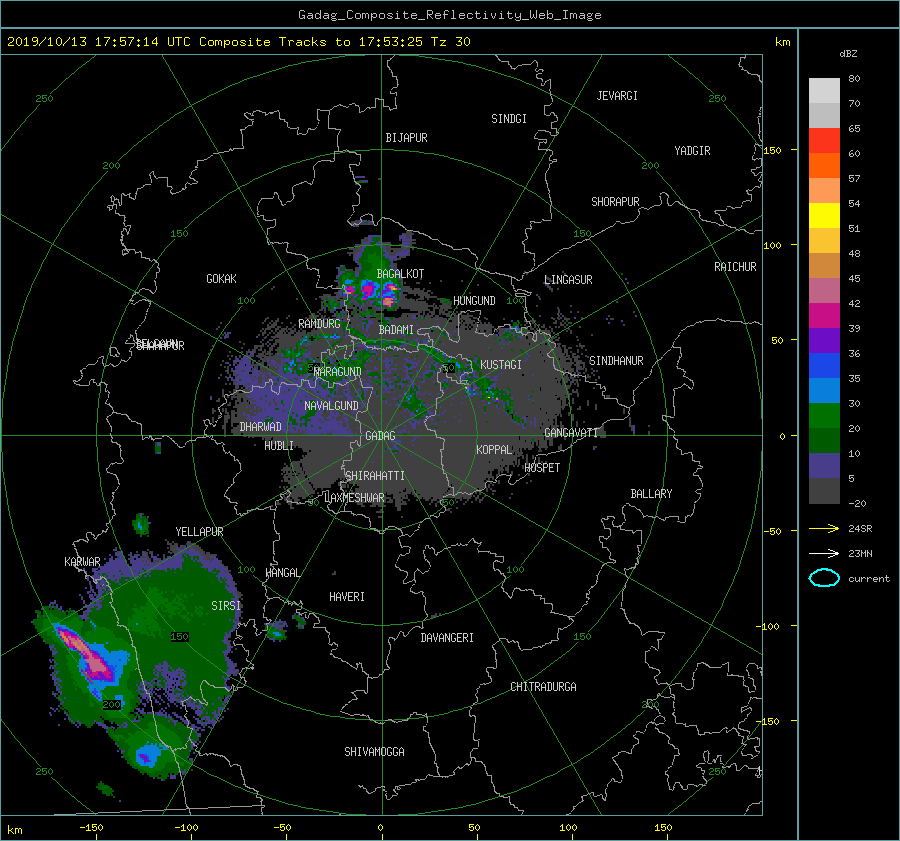
Task: Click the white 23MN arrow in the legend
Action: [824, 553]
